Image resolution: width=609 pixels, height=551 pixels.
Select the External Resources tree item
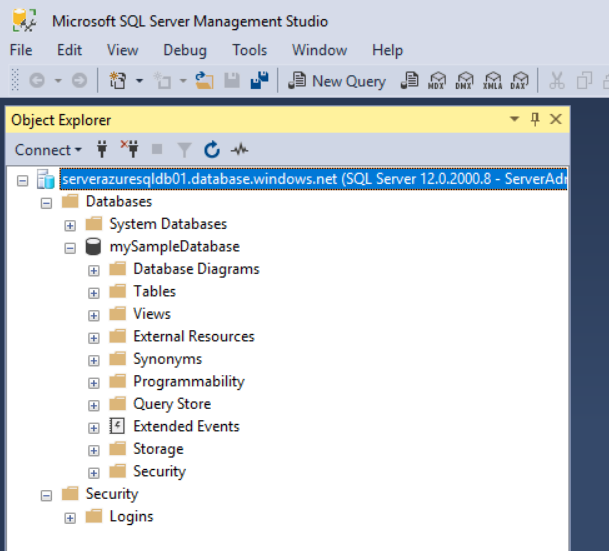pos(194,336)
